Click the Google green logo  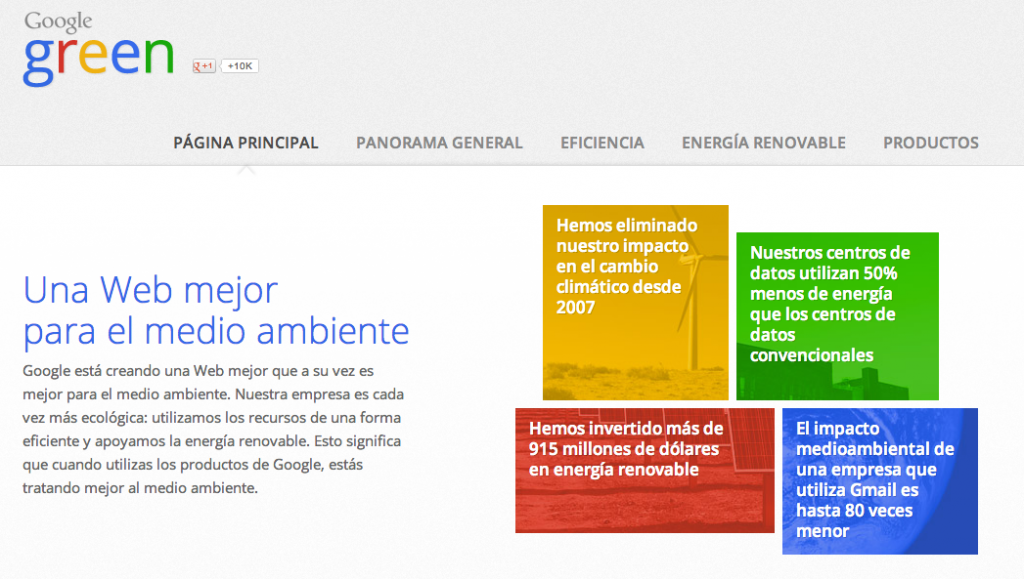(x=99, y=49)
